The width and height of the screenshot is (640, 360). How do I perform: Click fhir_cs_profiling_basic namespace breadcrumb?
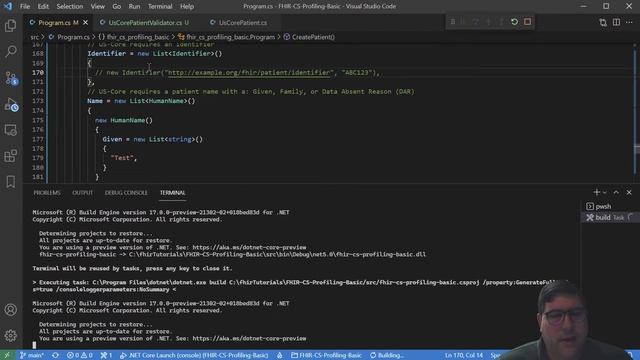(x=133, y=37)
